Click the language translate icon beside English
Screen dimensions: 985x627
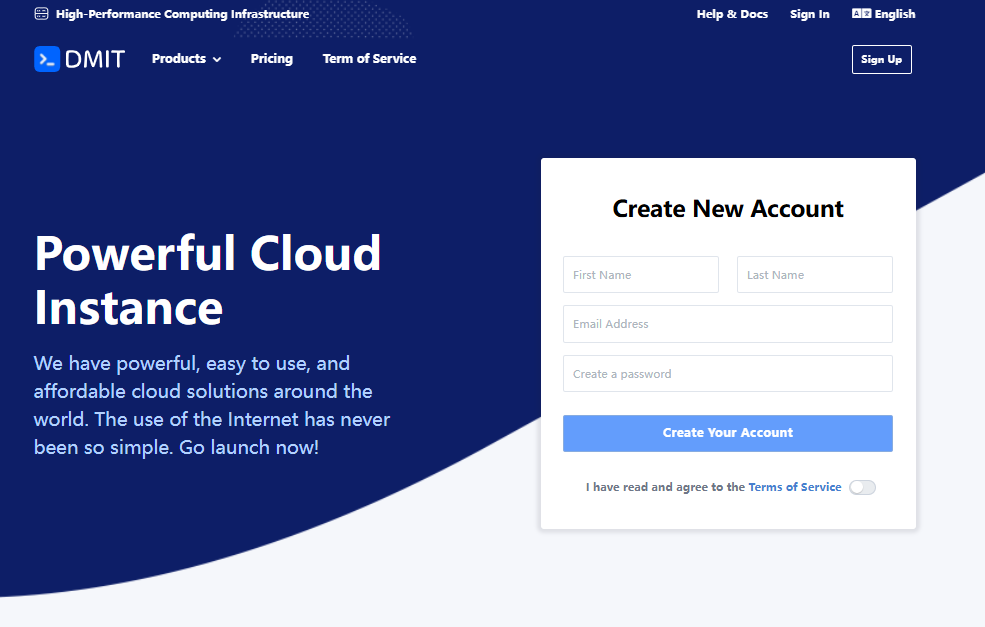(x=861, y=14)
